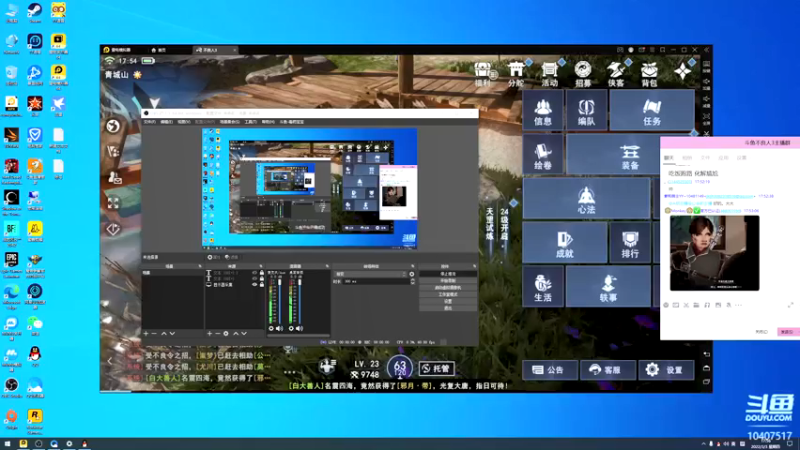Toggle lock on the first text source
Image resolution: width=800 pixels, height=450 pixels.
262,273
